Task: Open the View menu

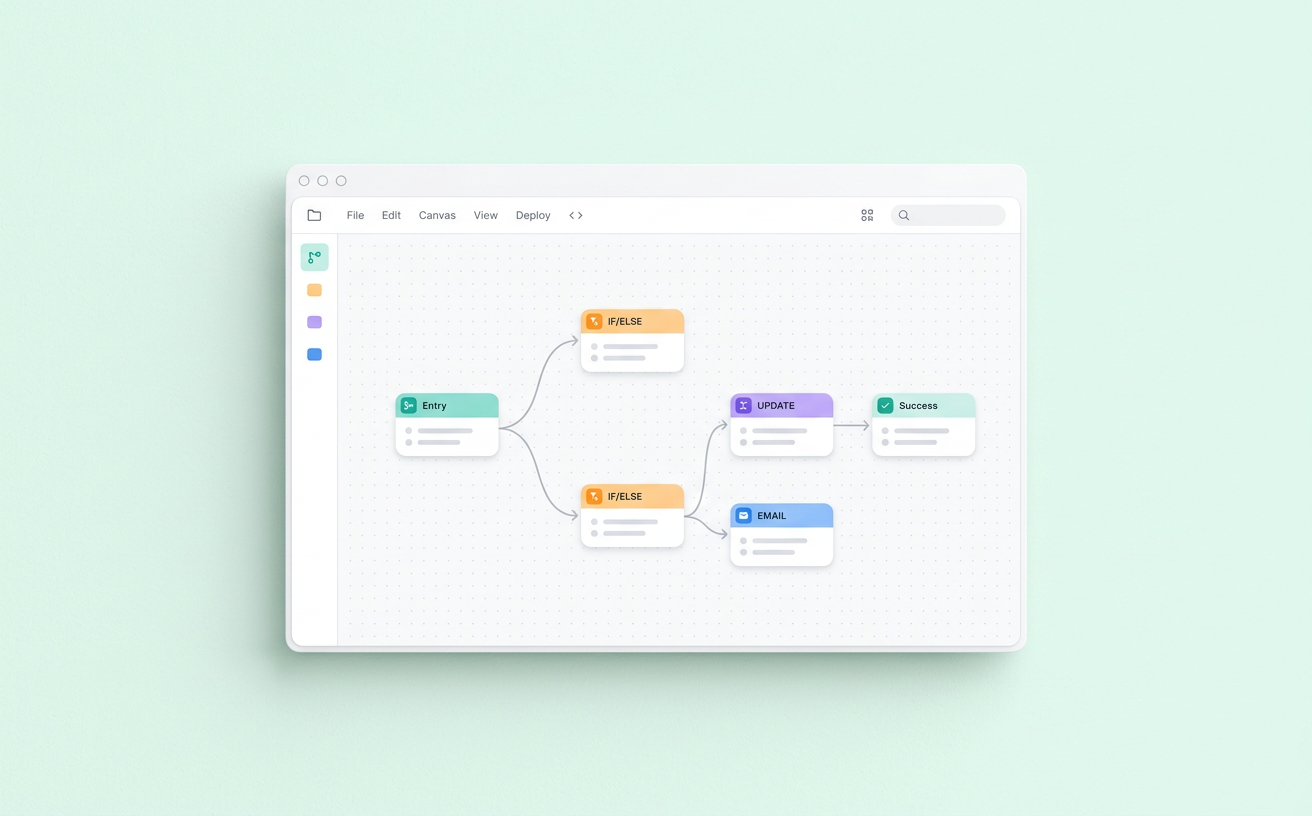Action: point(485,215)
